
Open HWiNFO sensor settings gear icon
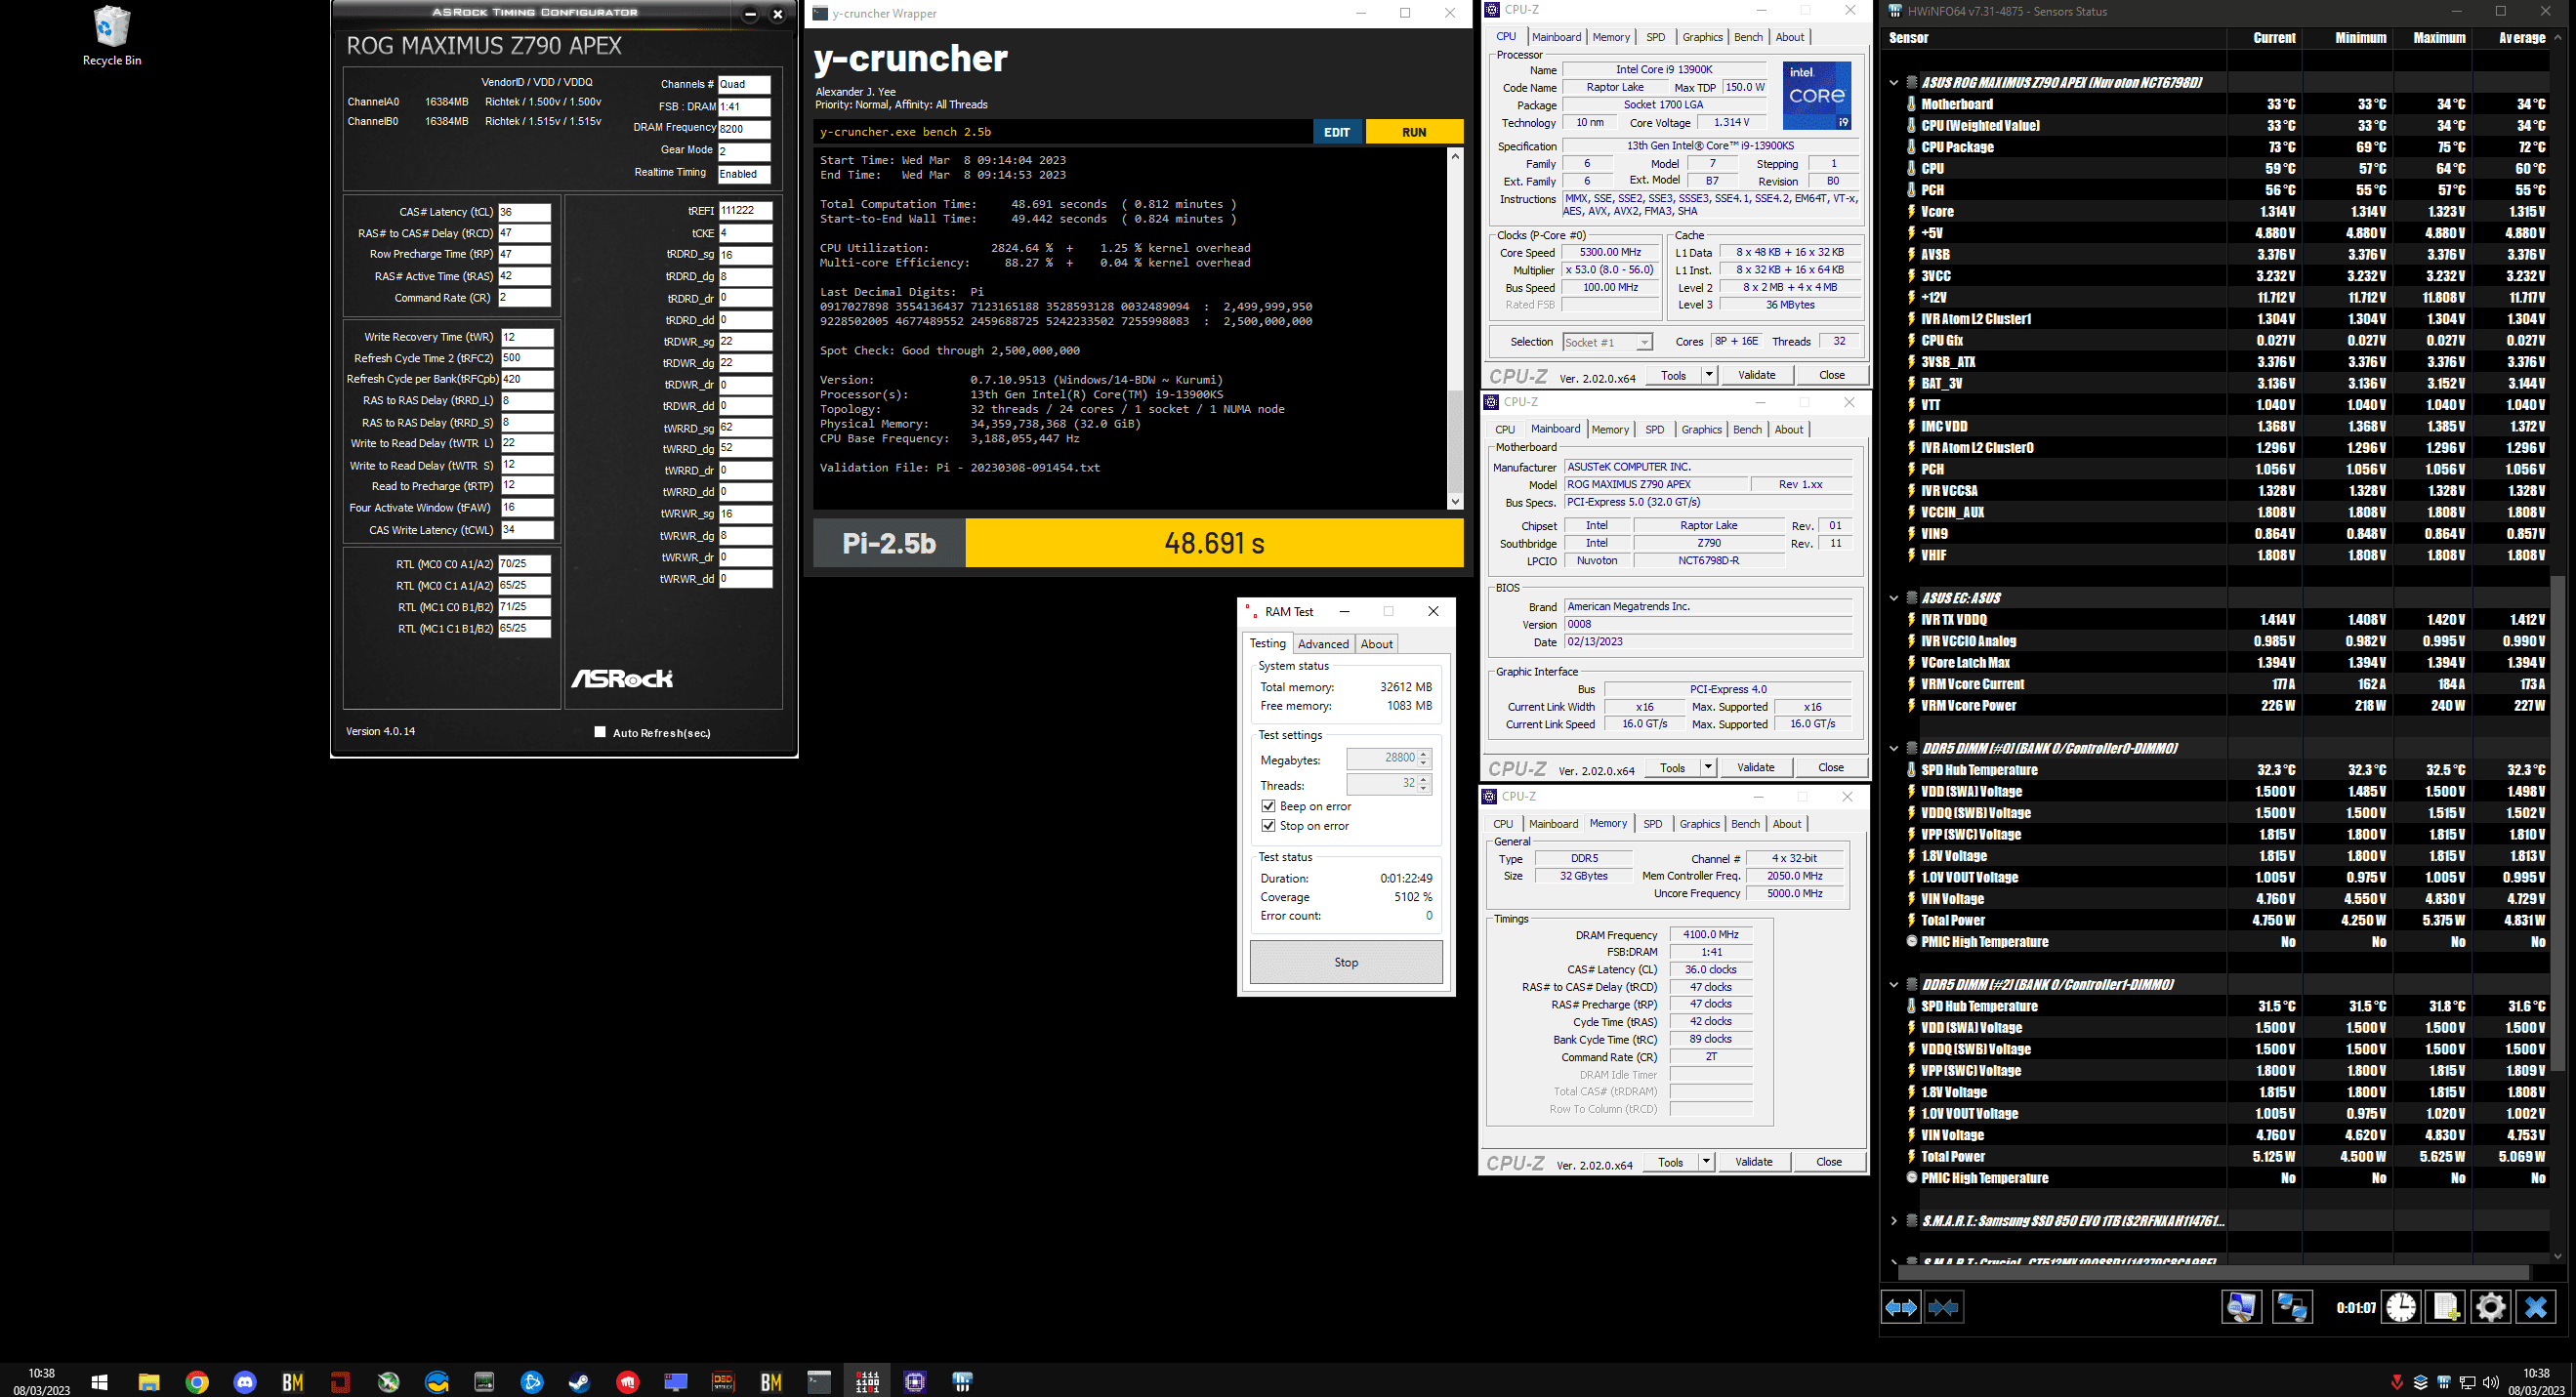[x=2490, y=1307]
